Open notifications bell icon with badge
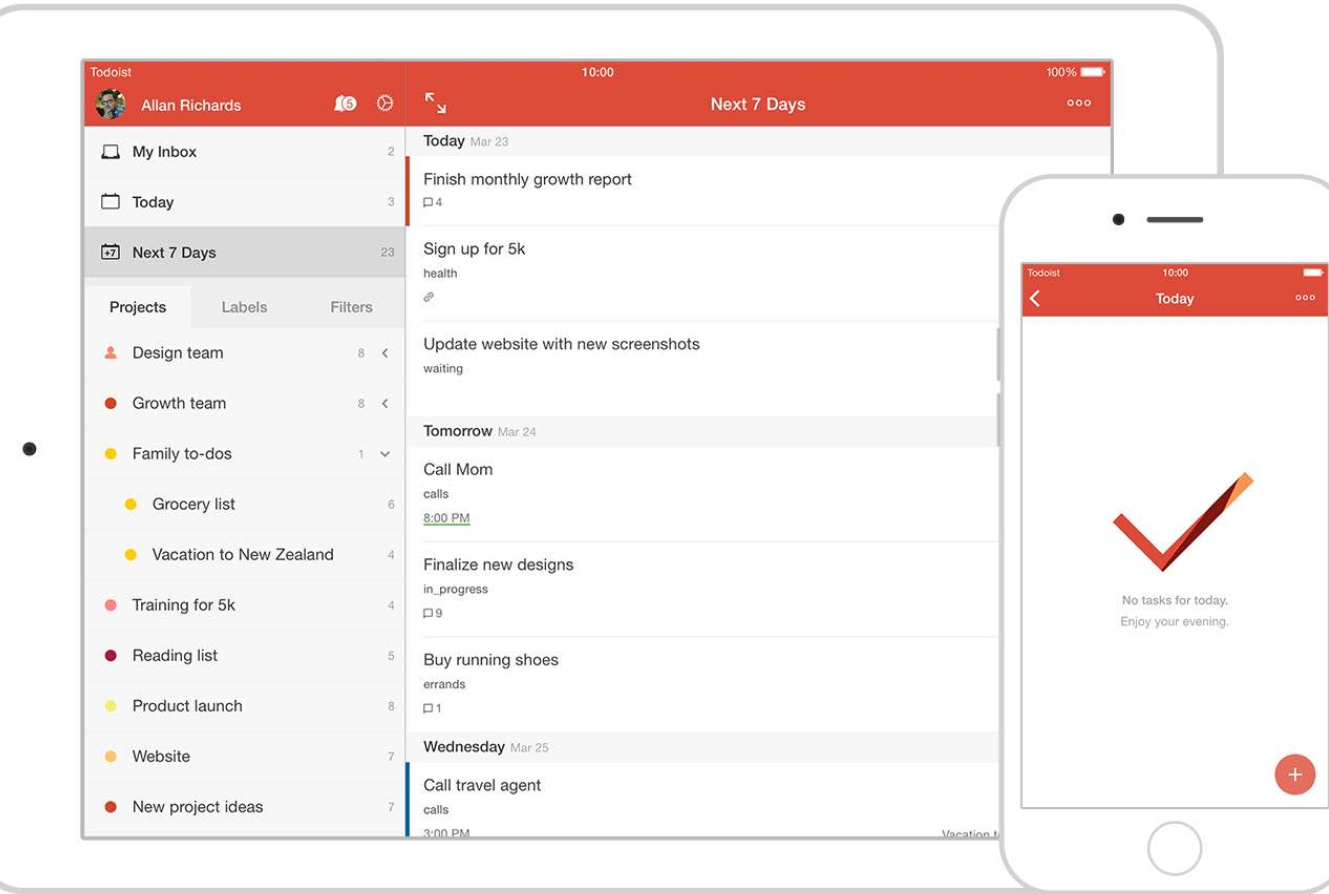The height and width of the screenshot is (894, 1329). pos(345,104)
